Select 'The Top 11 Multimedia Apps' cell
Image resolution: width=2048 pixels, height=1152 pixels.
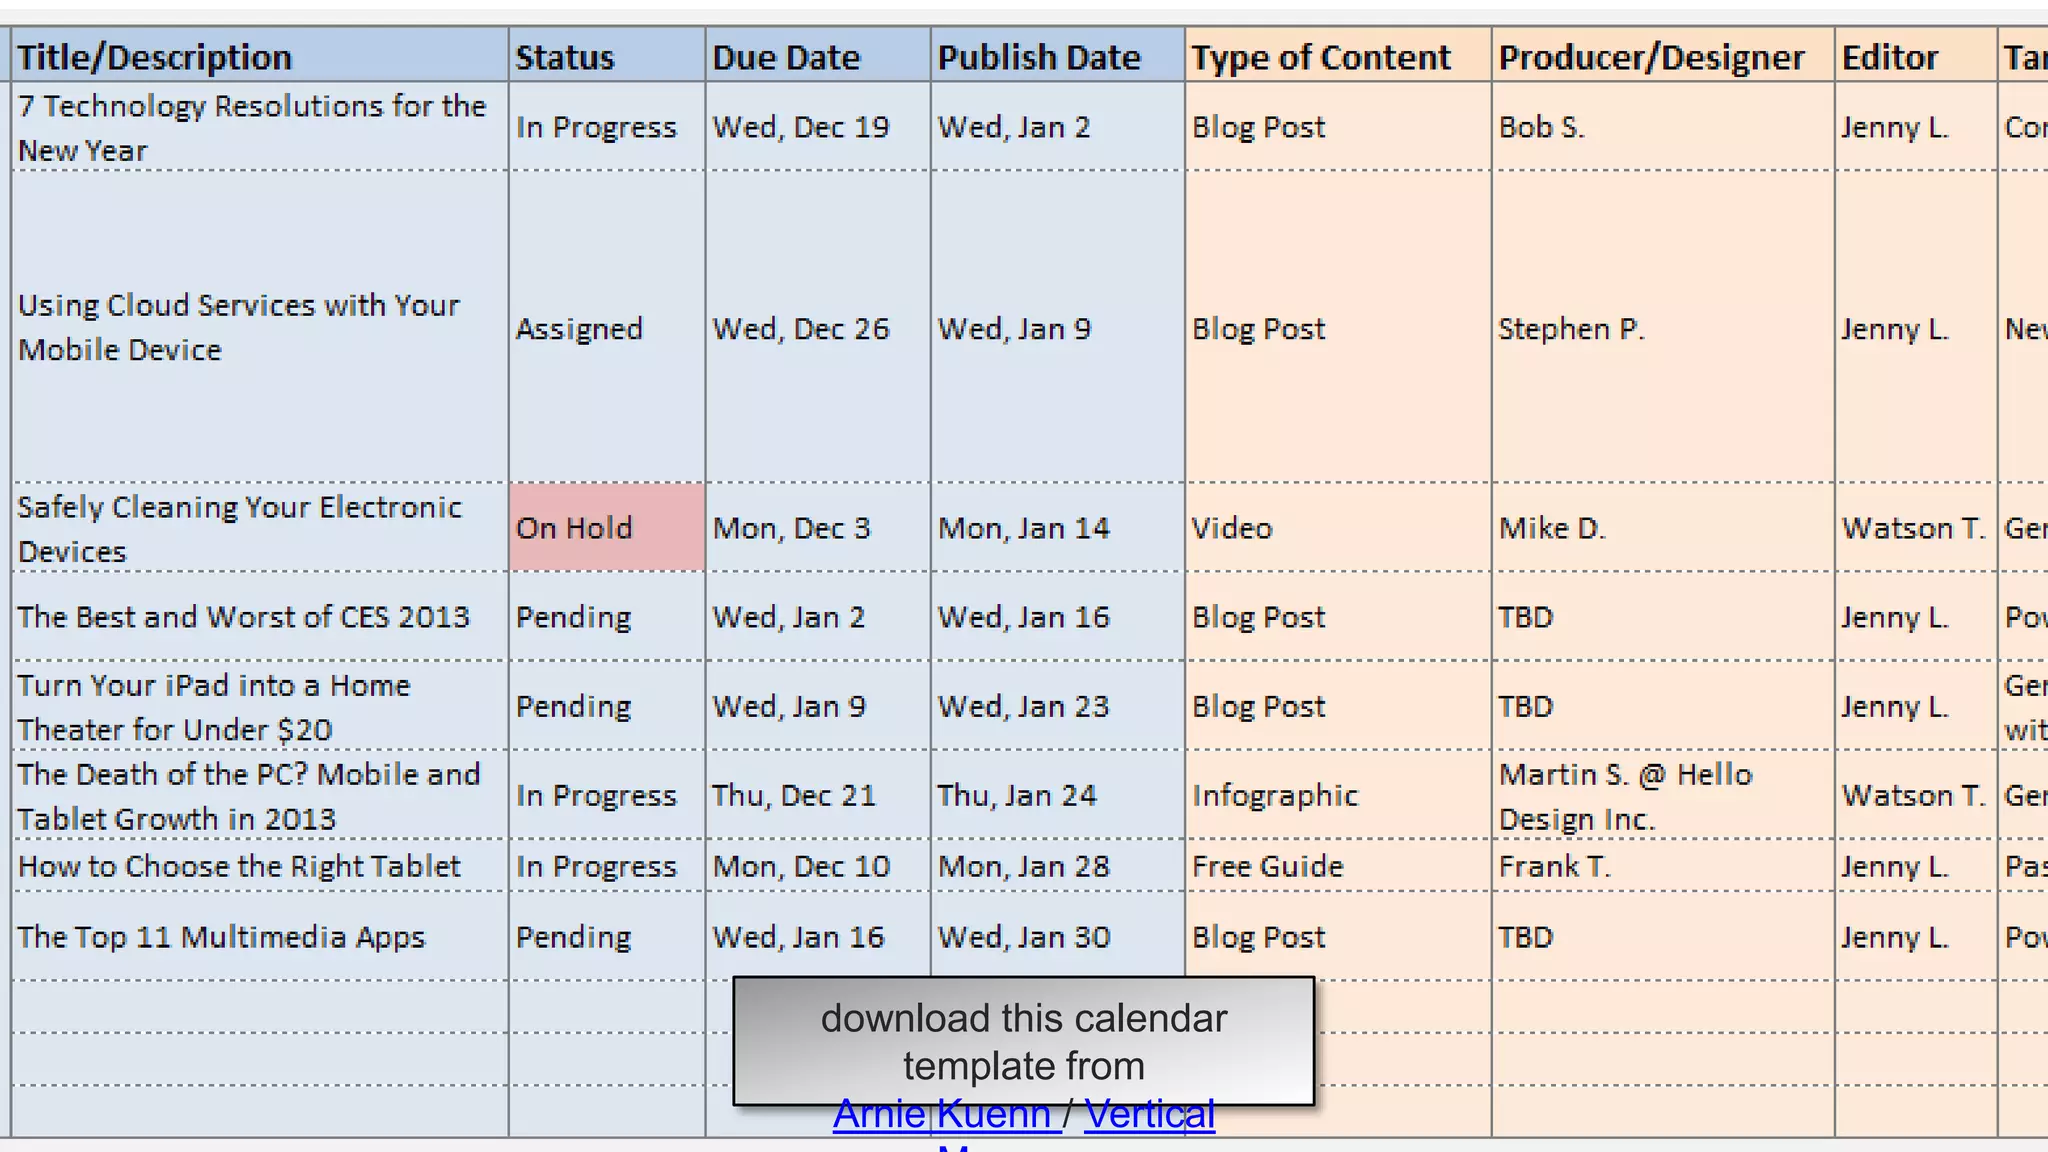221,937
